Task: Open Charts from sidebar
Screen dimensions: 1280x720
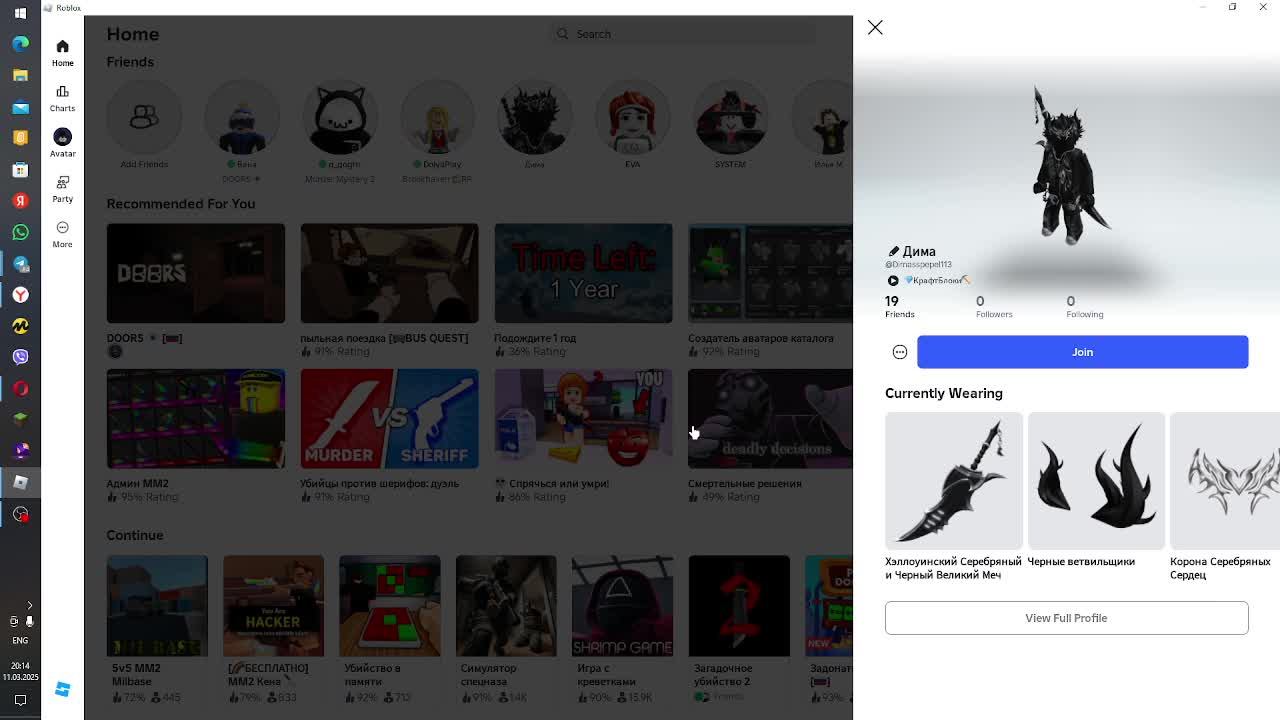Action: click(62, 98)
